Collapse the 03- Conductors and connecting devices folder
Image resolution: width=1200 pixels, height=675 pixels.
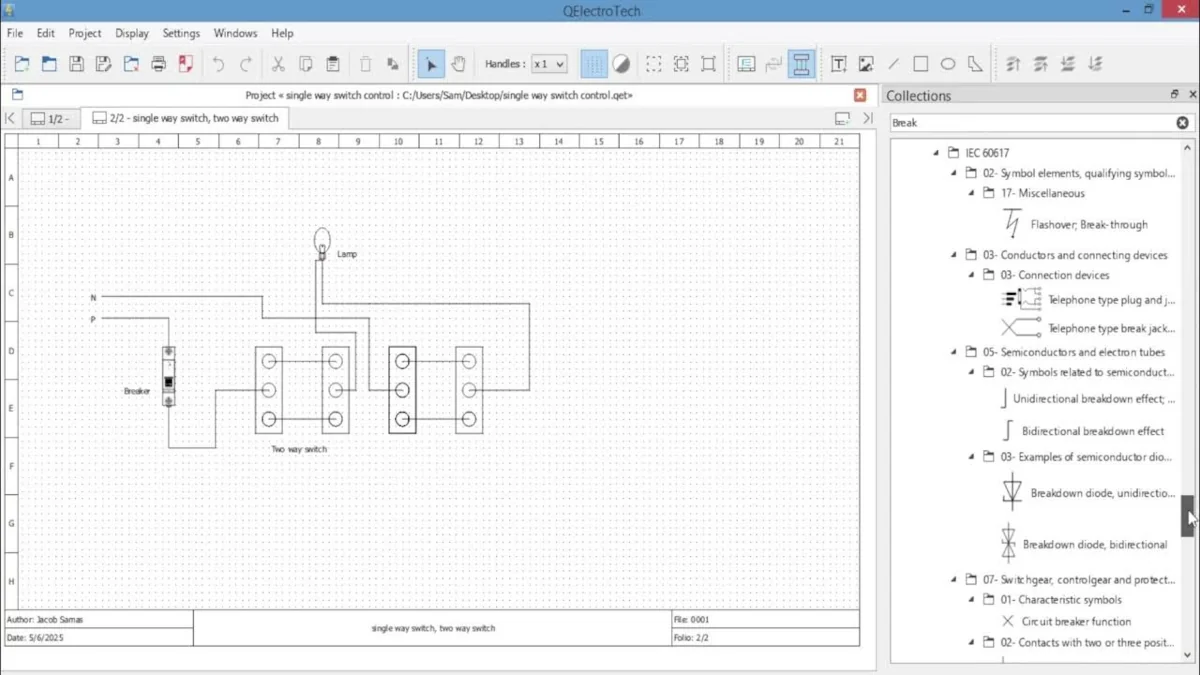[x=954, y=255]
